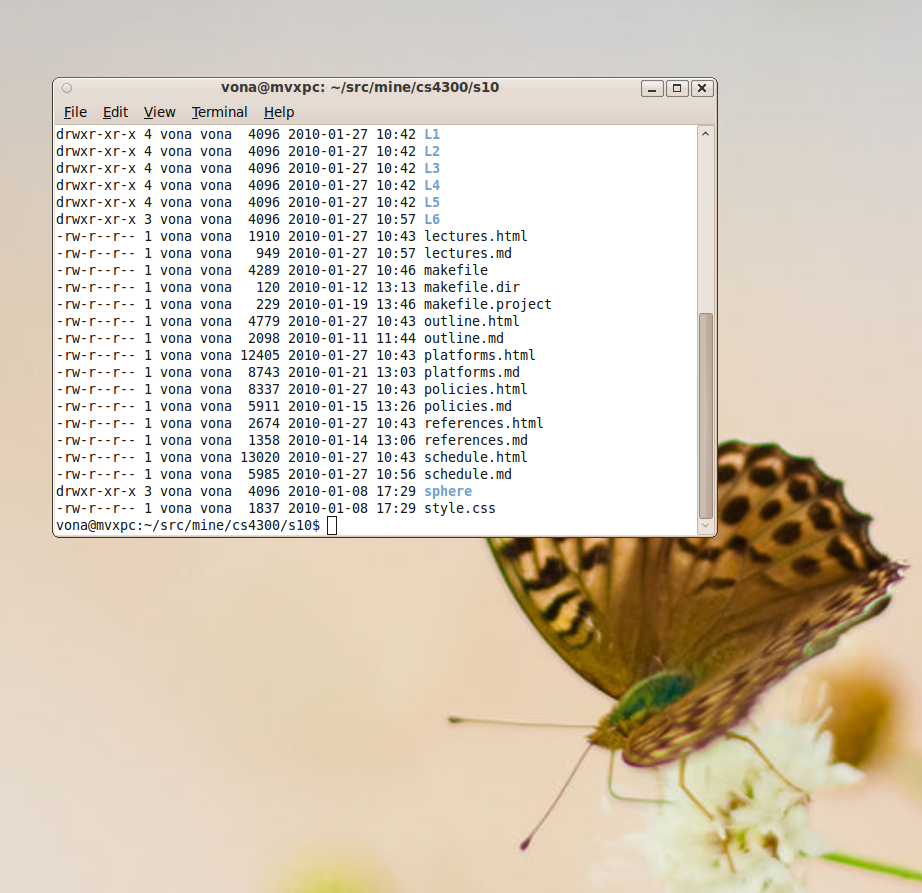This screenshot has width=922, height=893.
Task: Maximize the terminal window
Action: [677, 88]
